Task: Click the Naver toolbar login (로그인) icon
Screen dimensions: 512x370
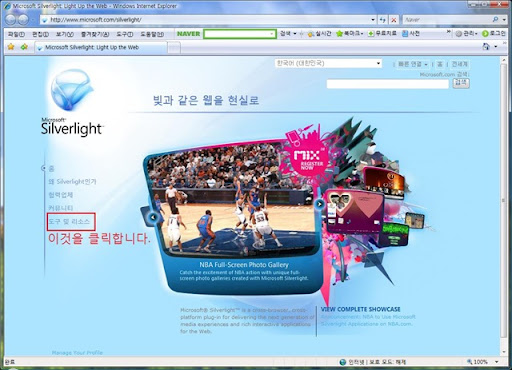Action: (485, 34)
